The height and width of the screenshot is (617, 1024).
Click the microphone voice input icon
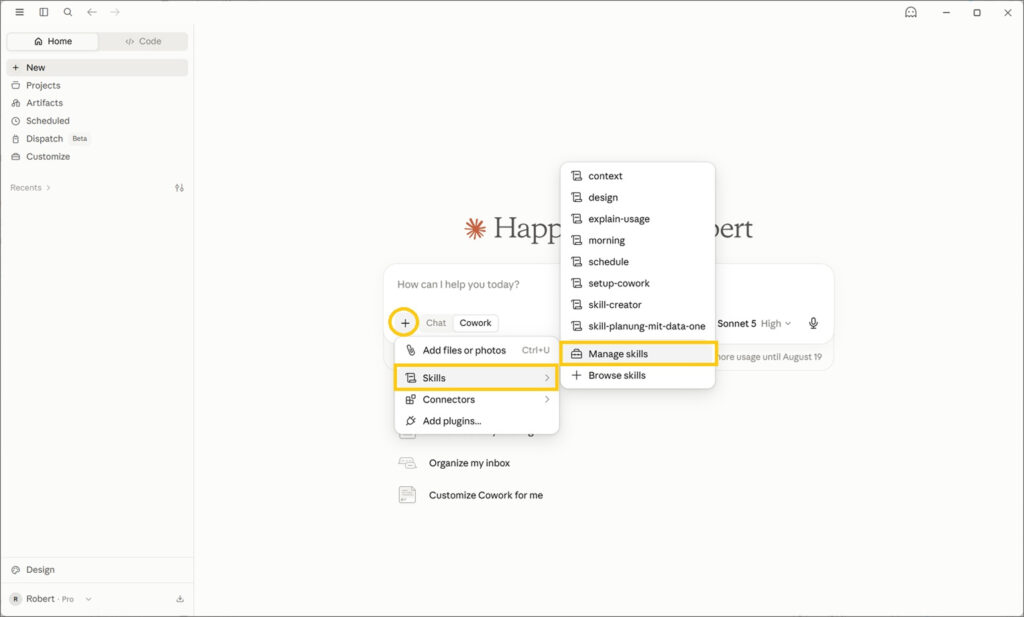[x=813, y=323]
